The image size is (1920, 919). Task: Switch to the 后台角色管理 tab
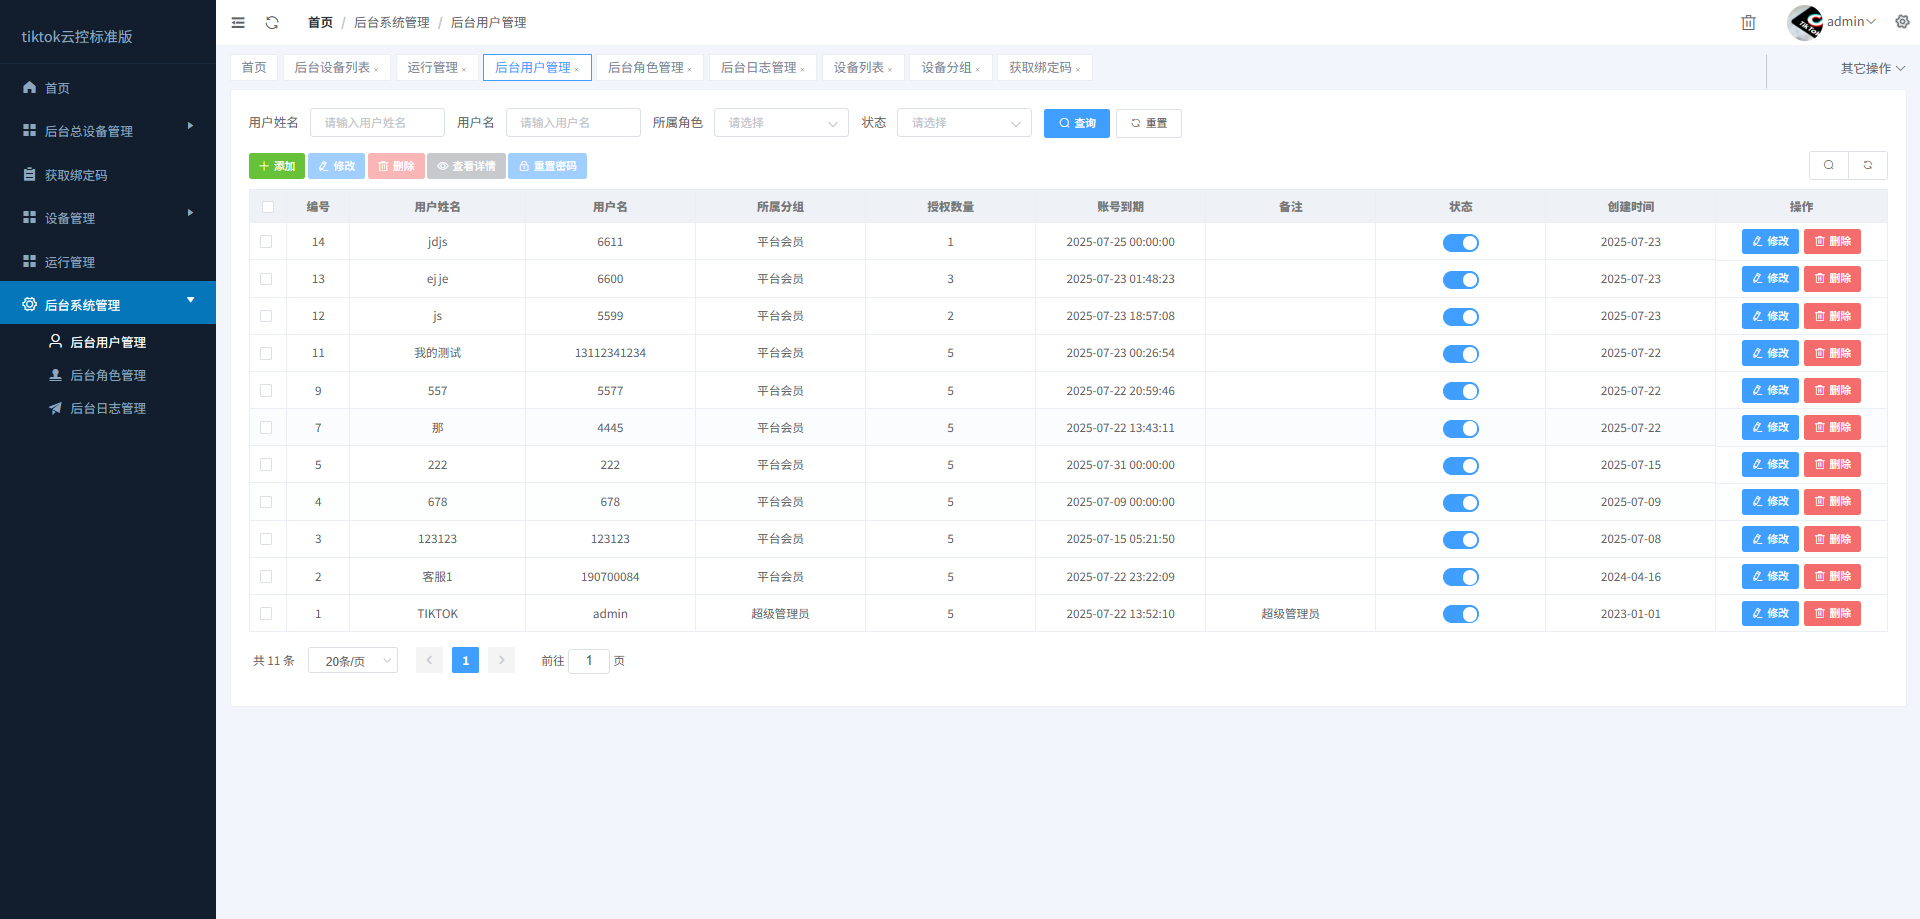click(646, 67)
